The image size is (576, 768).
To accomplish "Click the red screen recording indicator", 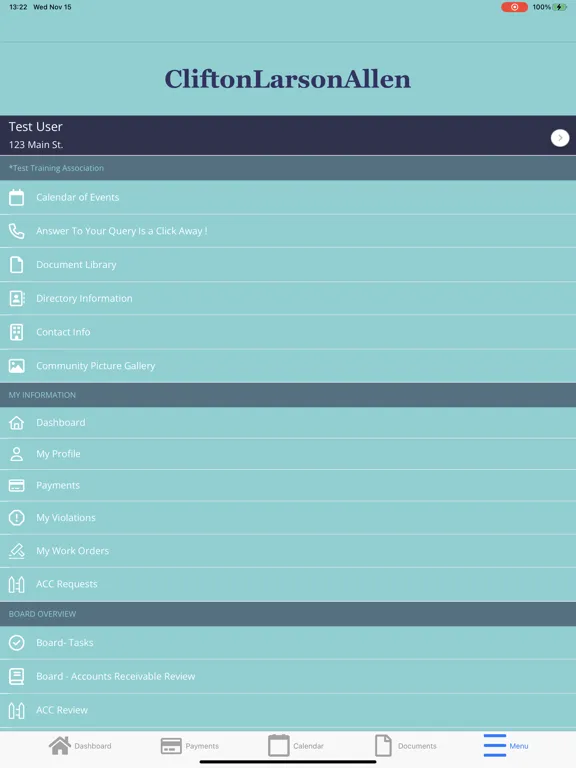I will (514, 7).
